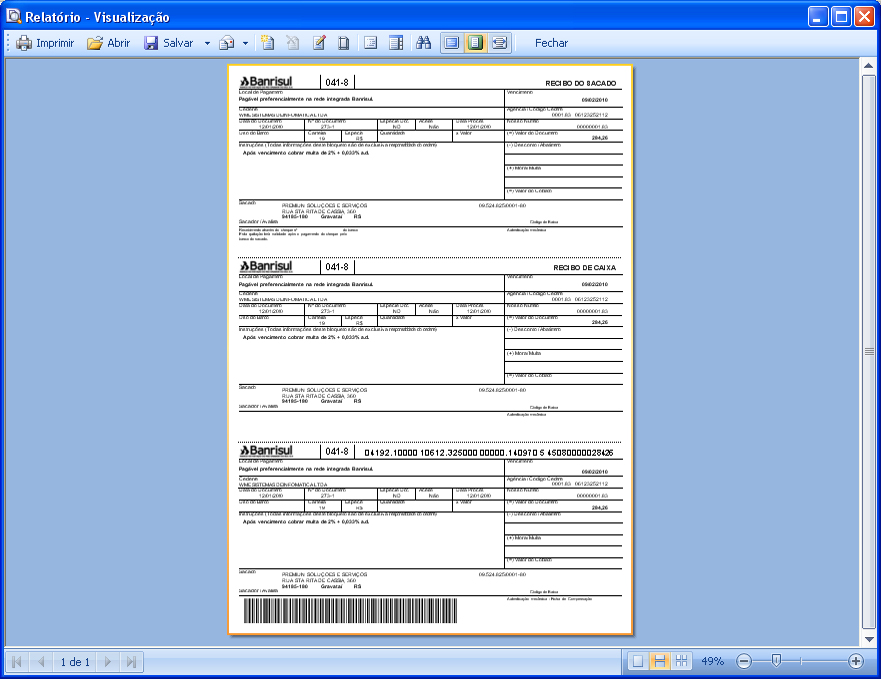Toggle multiple pages grid view in status bar
This screenshot has width=881, height=679.
682,661
